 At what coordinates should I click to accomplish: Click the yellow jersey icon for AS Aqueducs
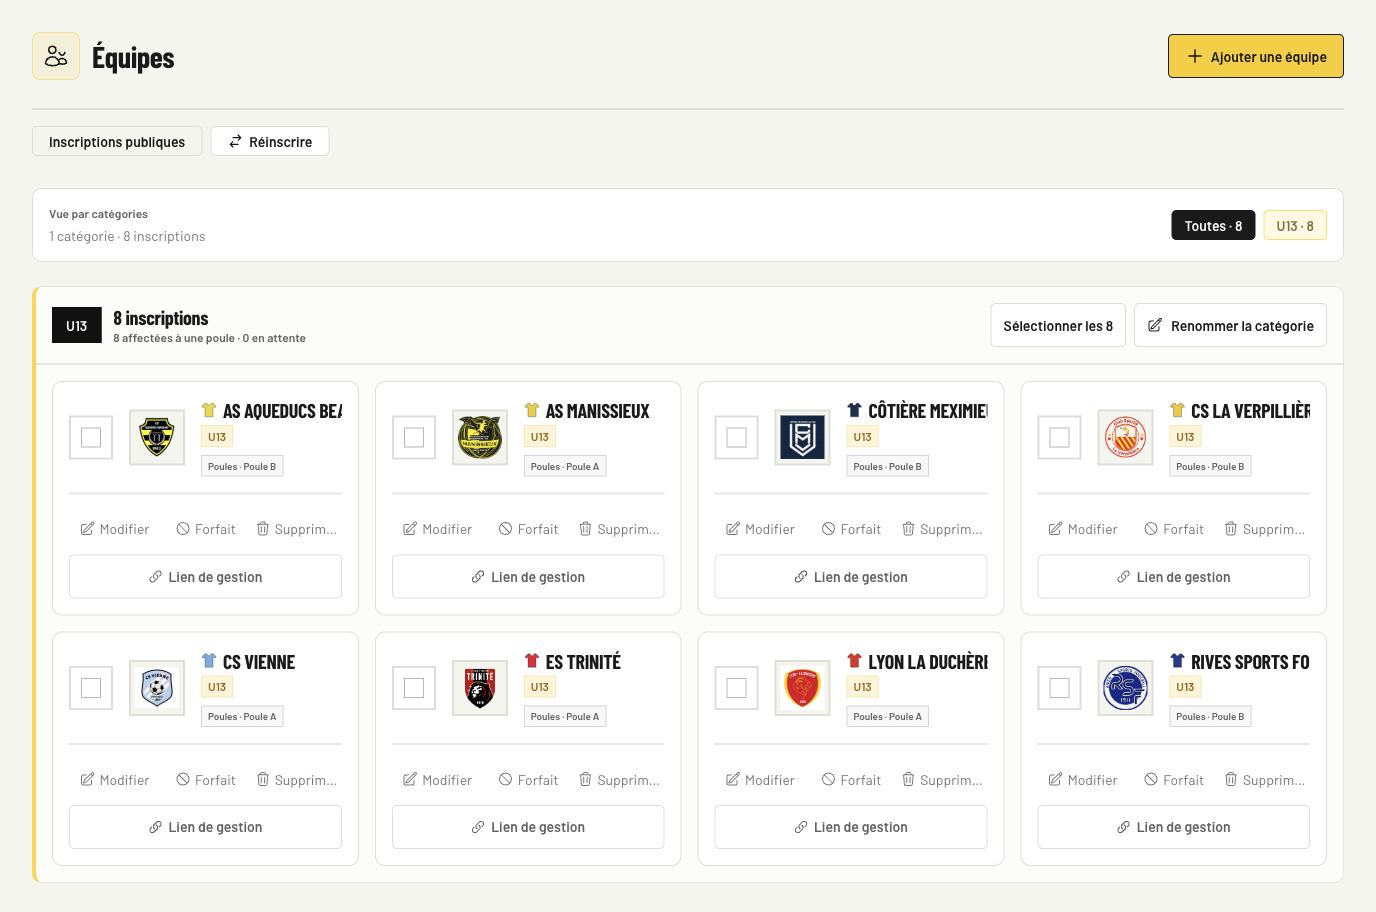tap(209, 410)
